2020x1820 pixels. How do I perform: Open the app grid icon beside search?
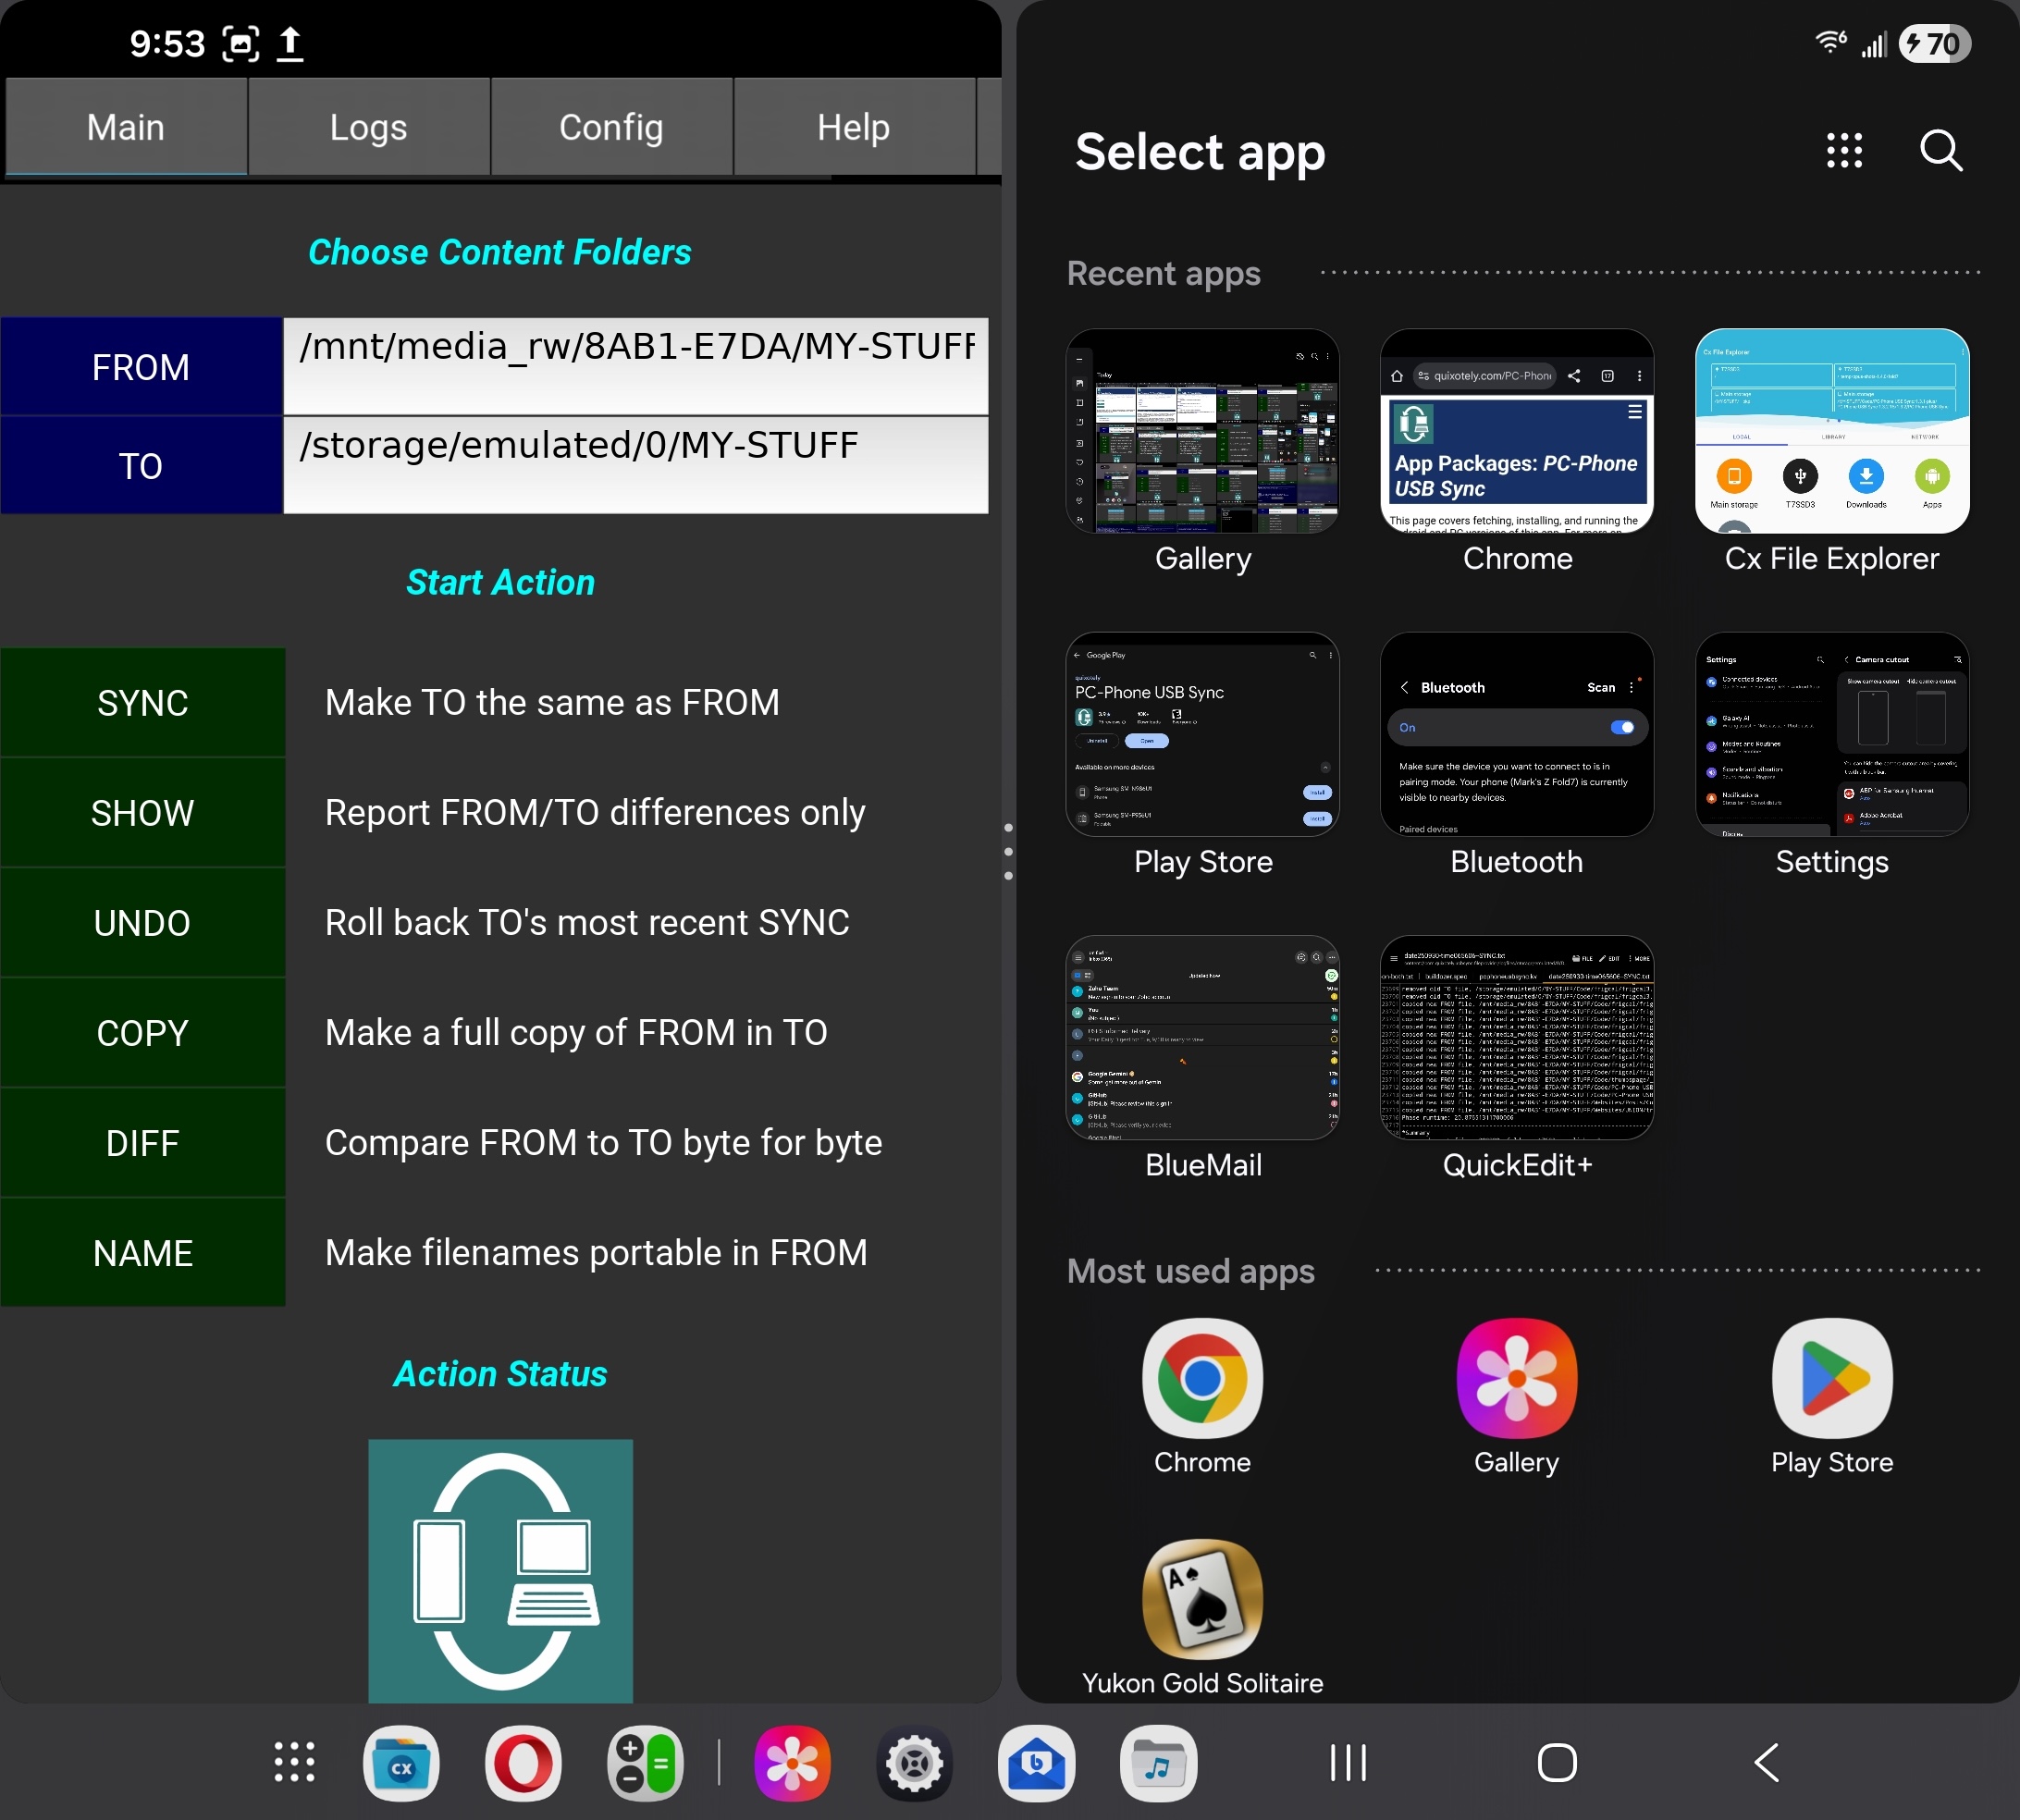1844,151
